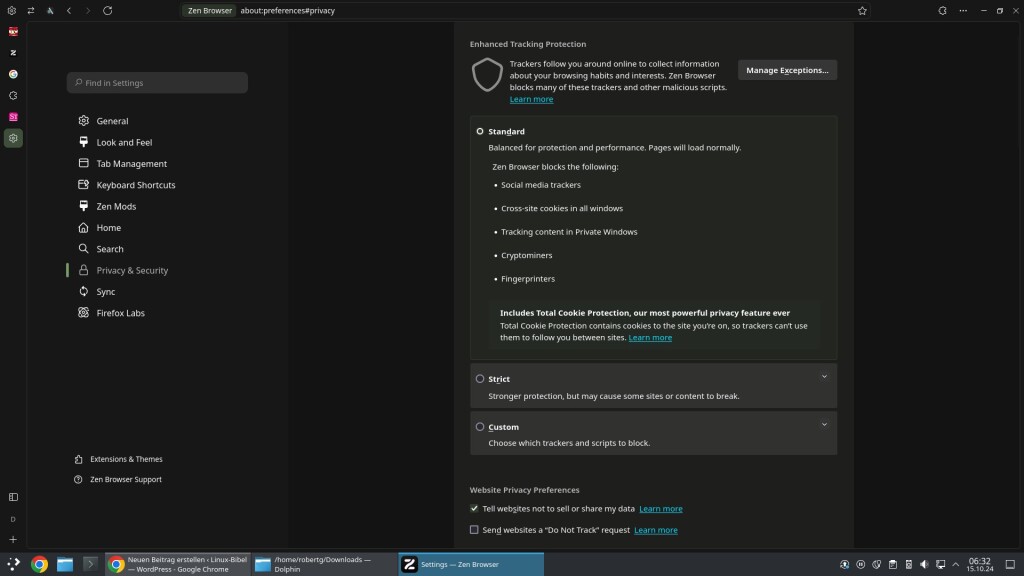Image resolution: width=1024 pixels, height=576 pixels.
Task: Open the Google pinned tab in the sidebar
Action: (13, 74)
